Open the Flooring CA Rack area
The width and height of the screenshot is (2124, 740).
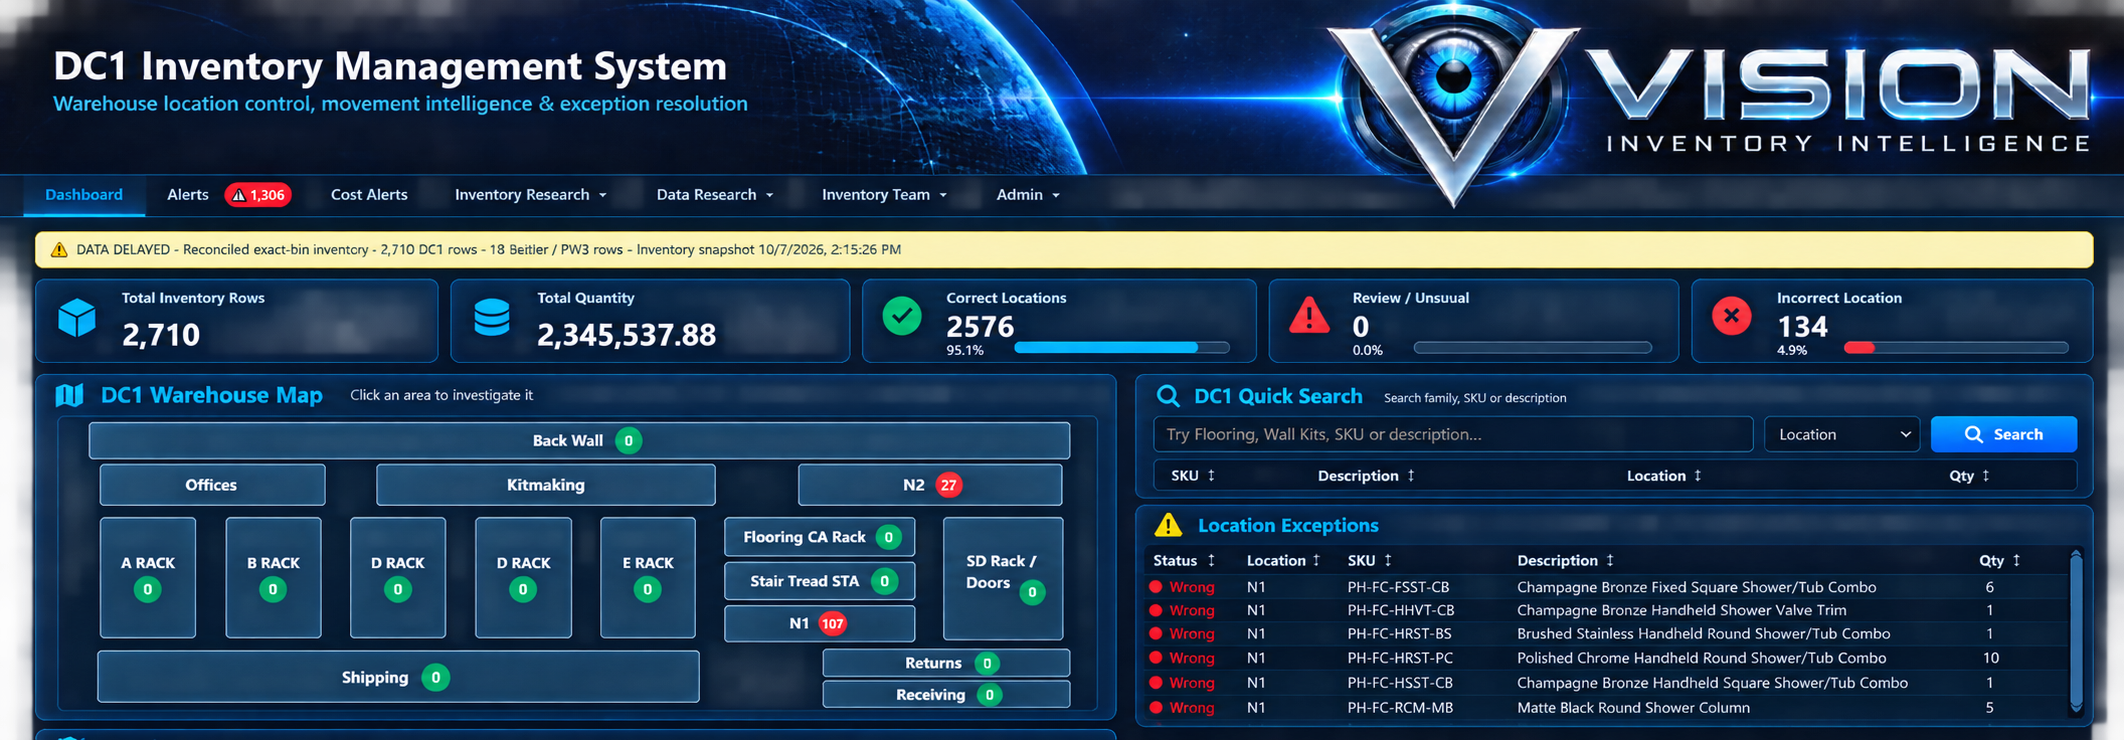coord(819,537)
